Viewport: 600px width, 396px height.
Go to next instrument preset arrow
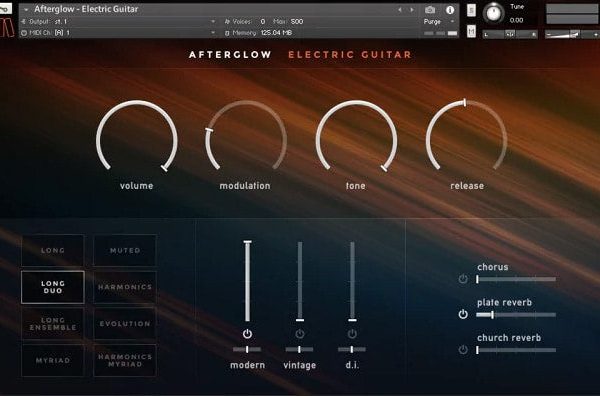412,10
